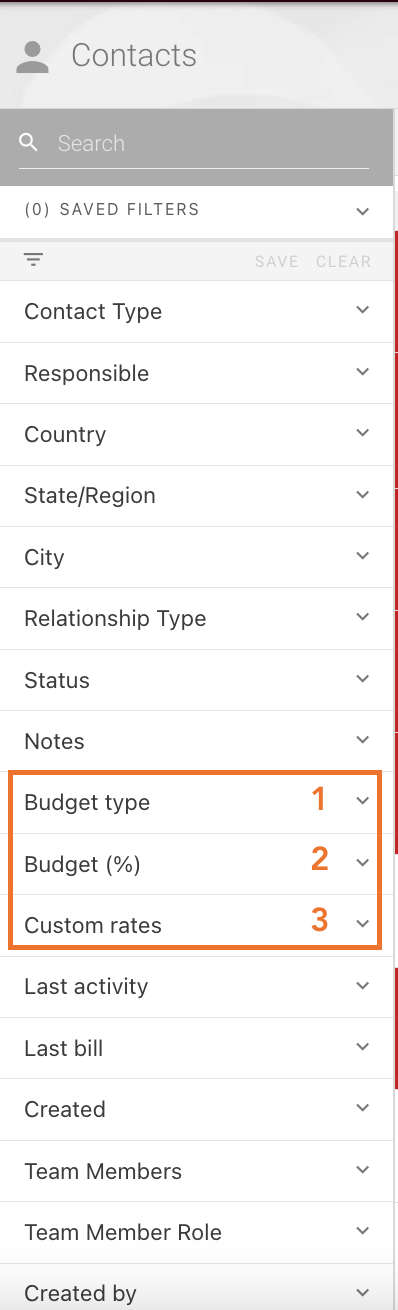The image size is (398, 1310).
Task: Click the Contacts person icon
Action: point(33,57)
